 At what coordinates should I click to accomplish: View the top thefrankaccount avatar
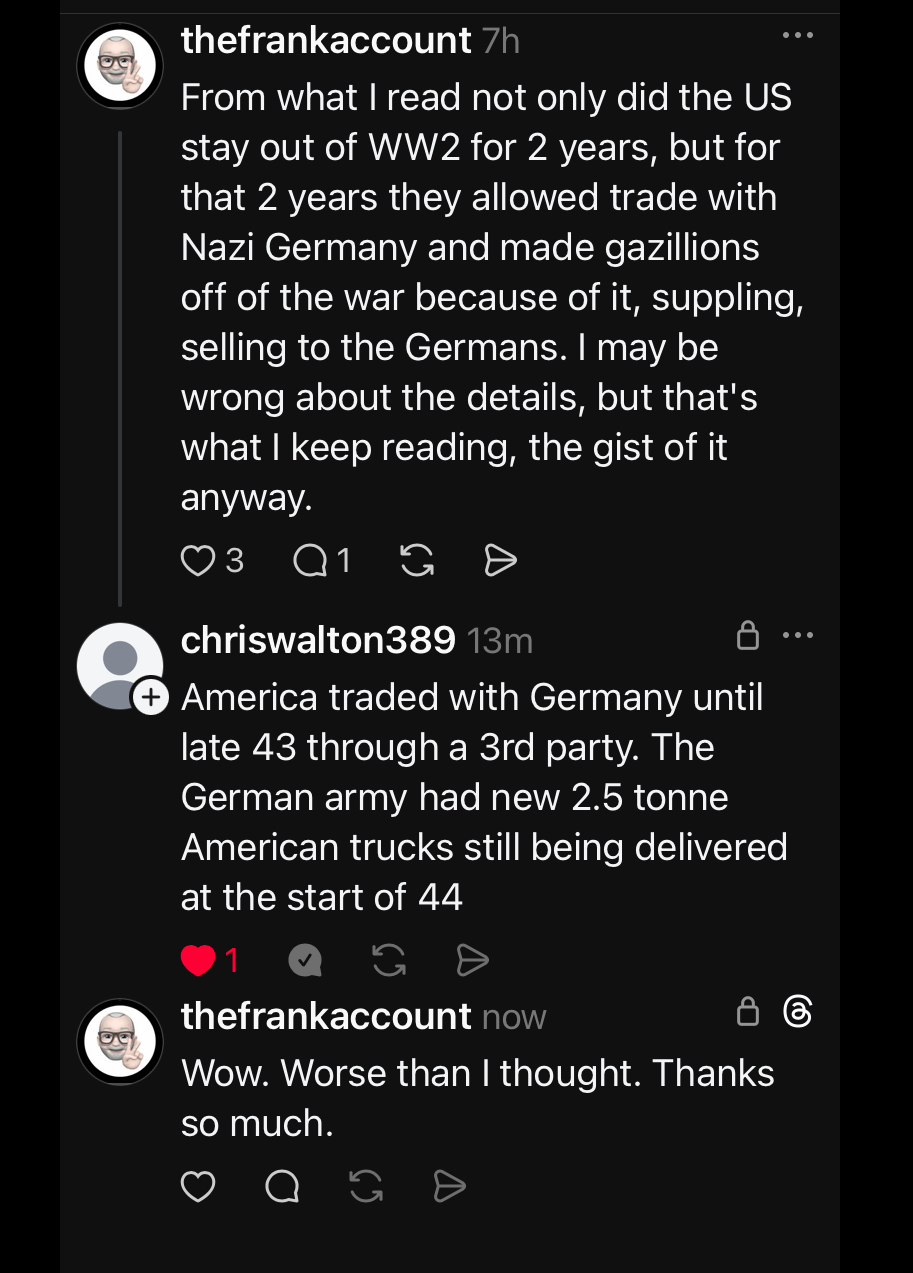[120, 66]
